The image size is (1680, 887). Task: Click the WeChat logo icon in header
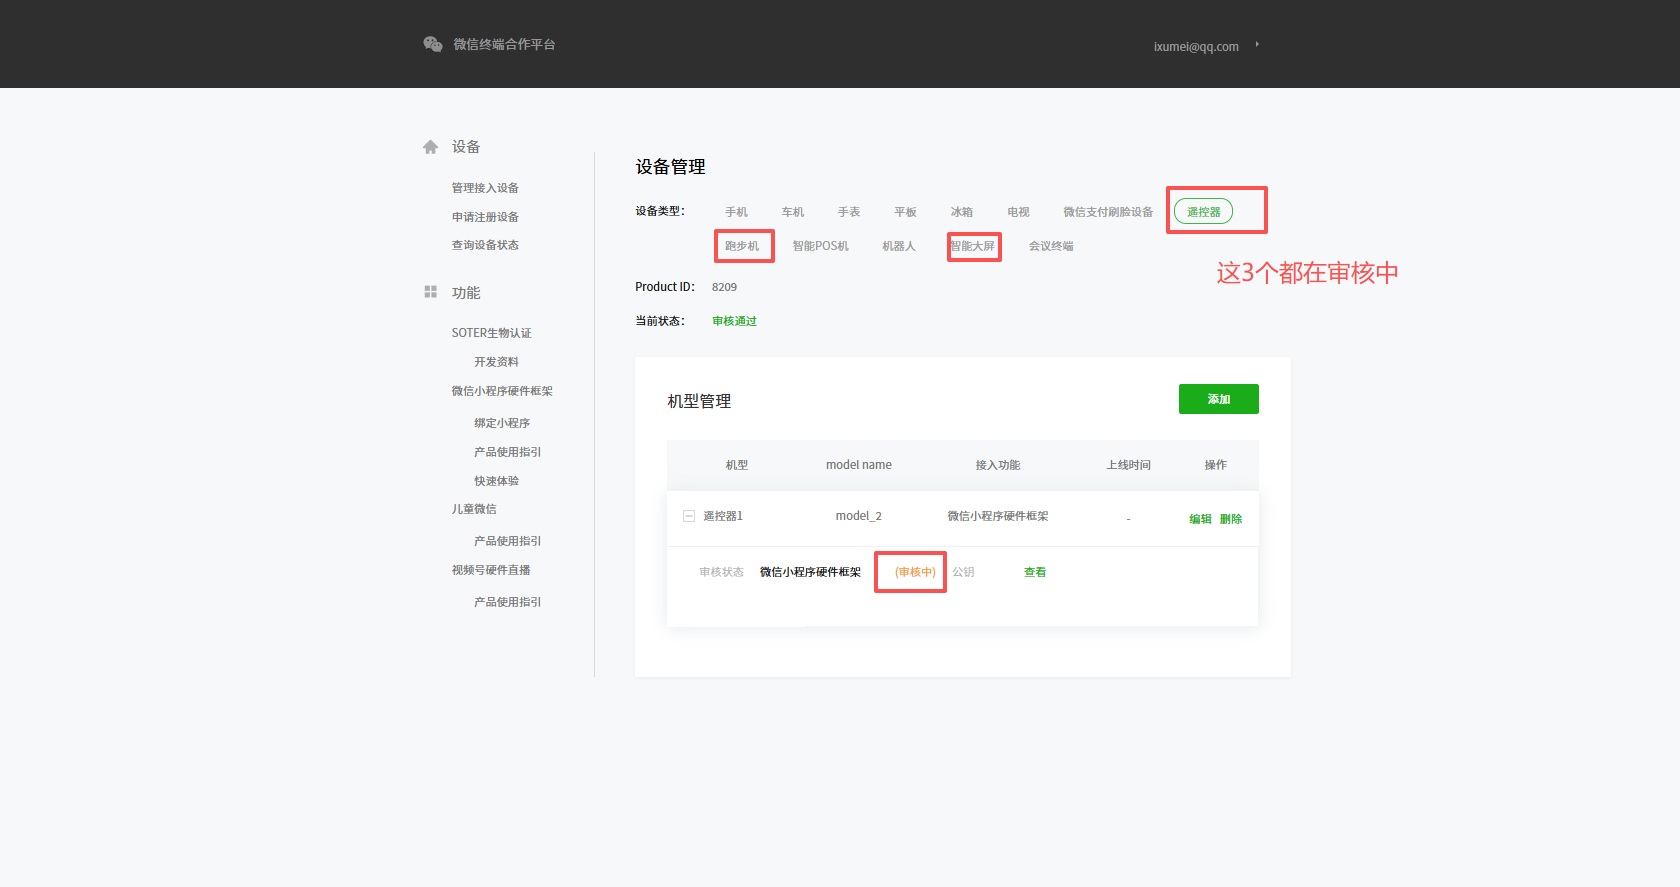[x=433, y=44]
